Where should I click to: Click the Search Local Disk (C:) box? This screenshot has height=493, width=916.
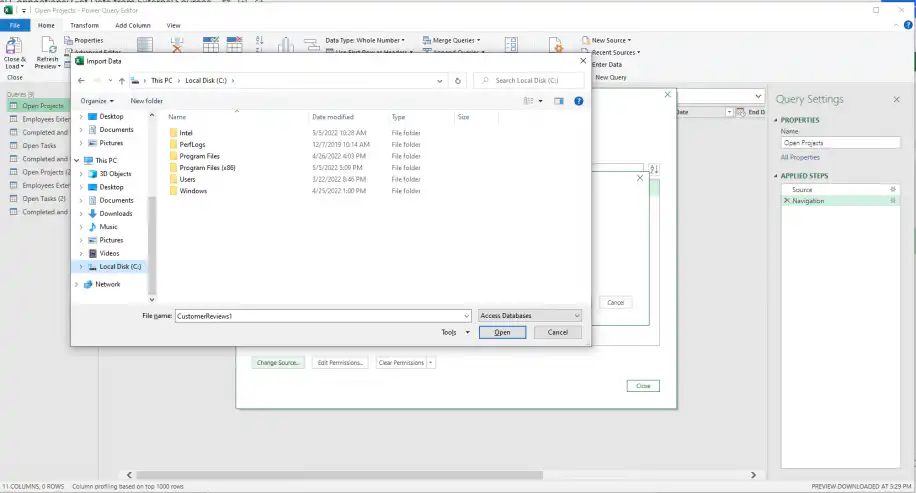click(529, 81)
